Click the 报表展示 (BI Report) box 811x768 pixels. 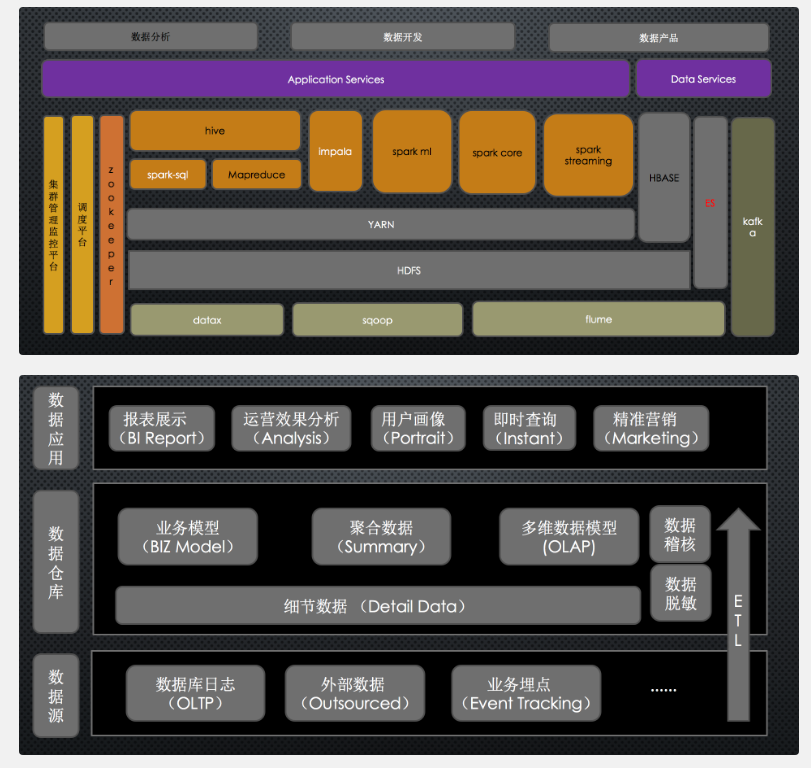pos(161,428)
